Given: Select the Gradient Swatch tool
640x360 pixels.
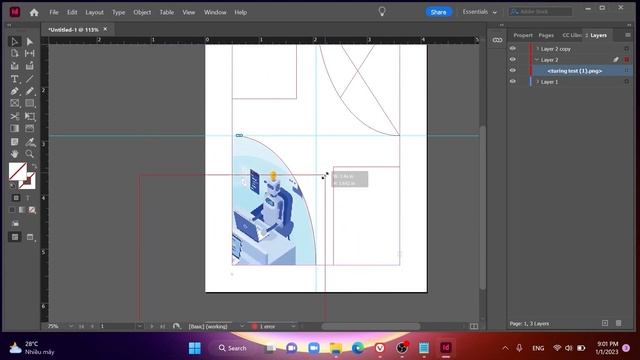Looking at the screenshot, I should (x=14, y=129).
